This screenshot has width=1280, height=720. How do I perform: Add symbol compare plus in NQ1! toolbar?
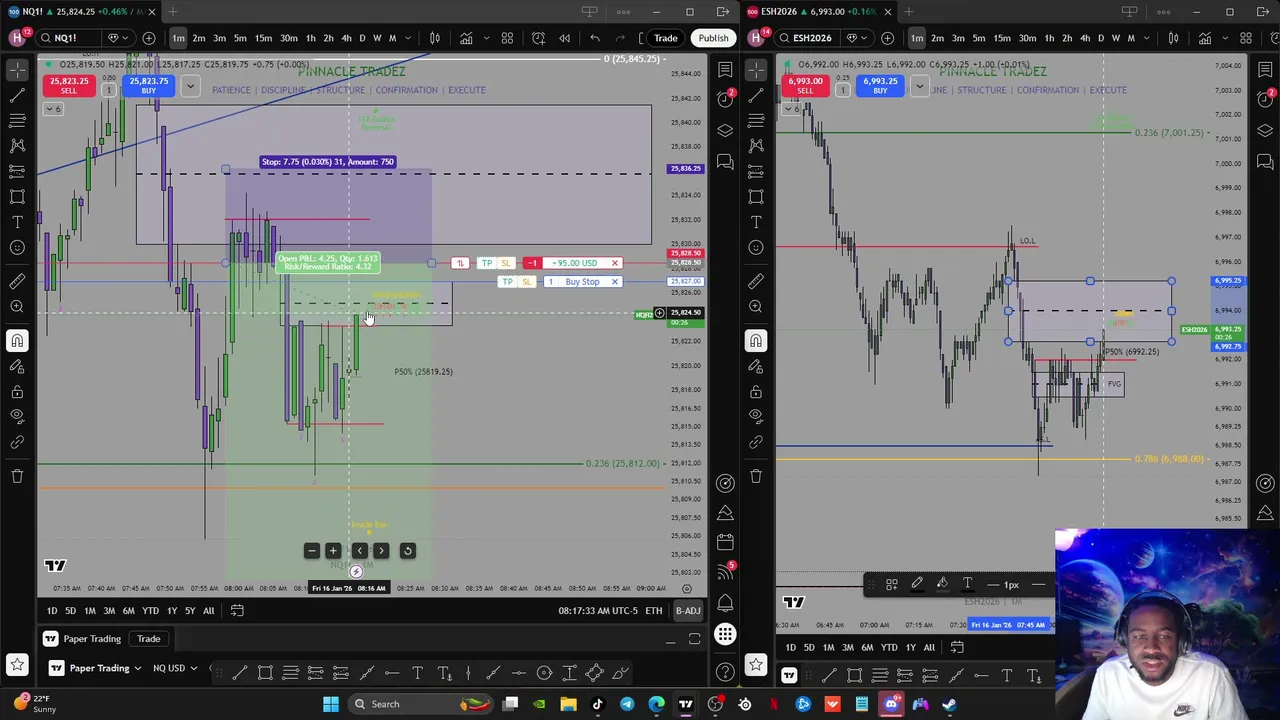pos(149,38)
